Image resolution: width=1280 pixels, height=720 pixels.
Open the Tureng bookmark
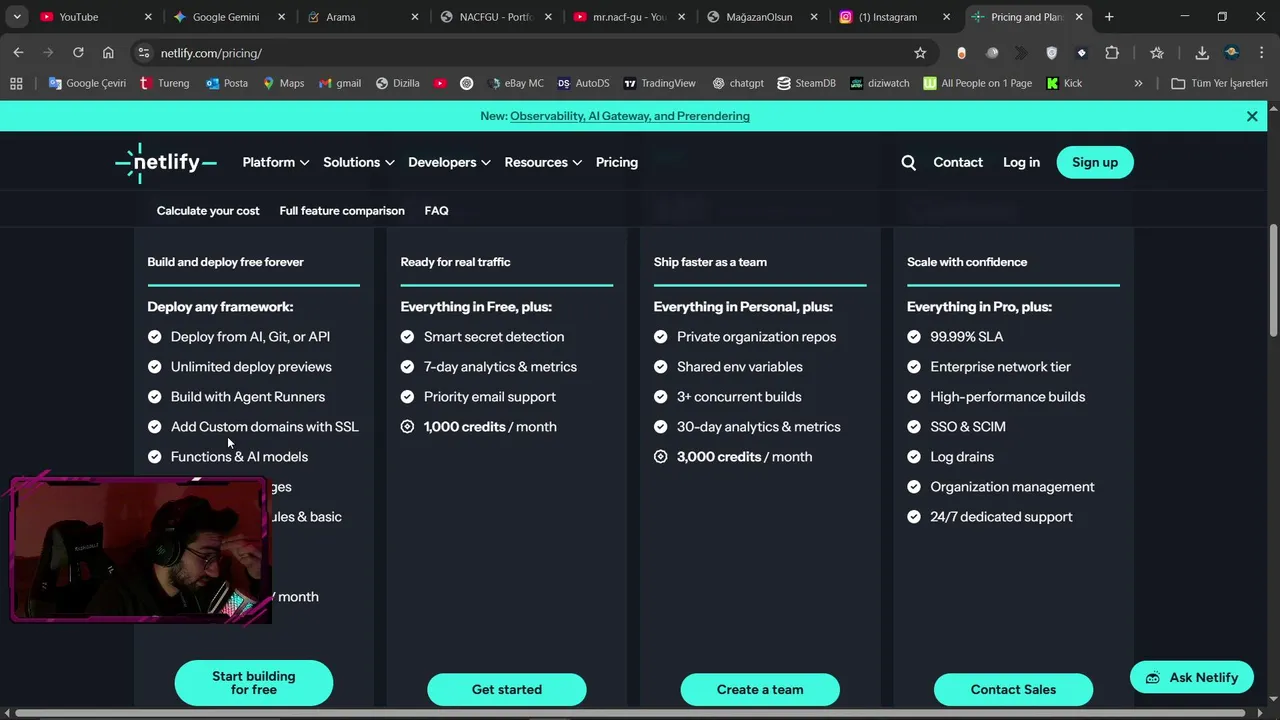(x=164, y=83)
